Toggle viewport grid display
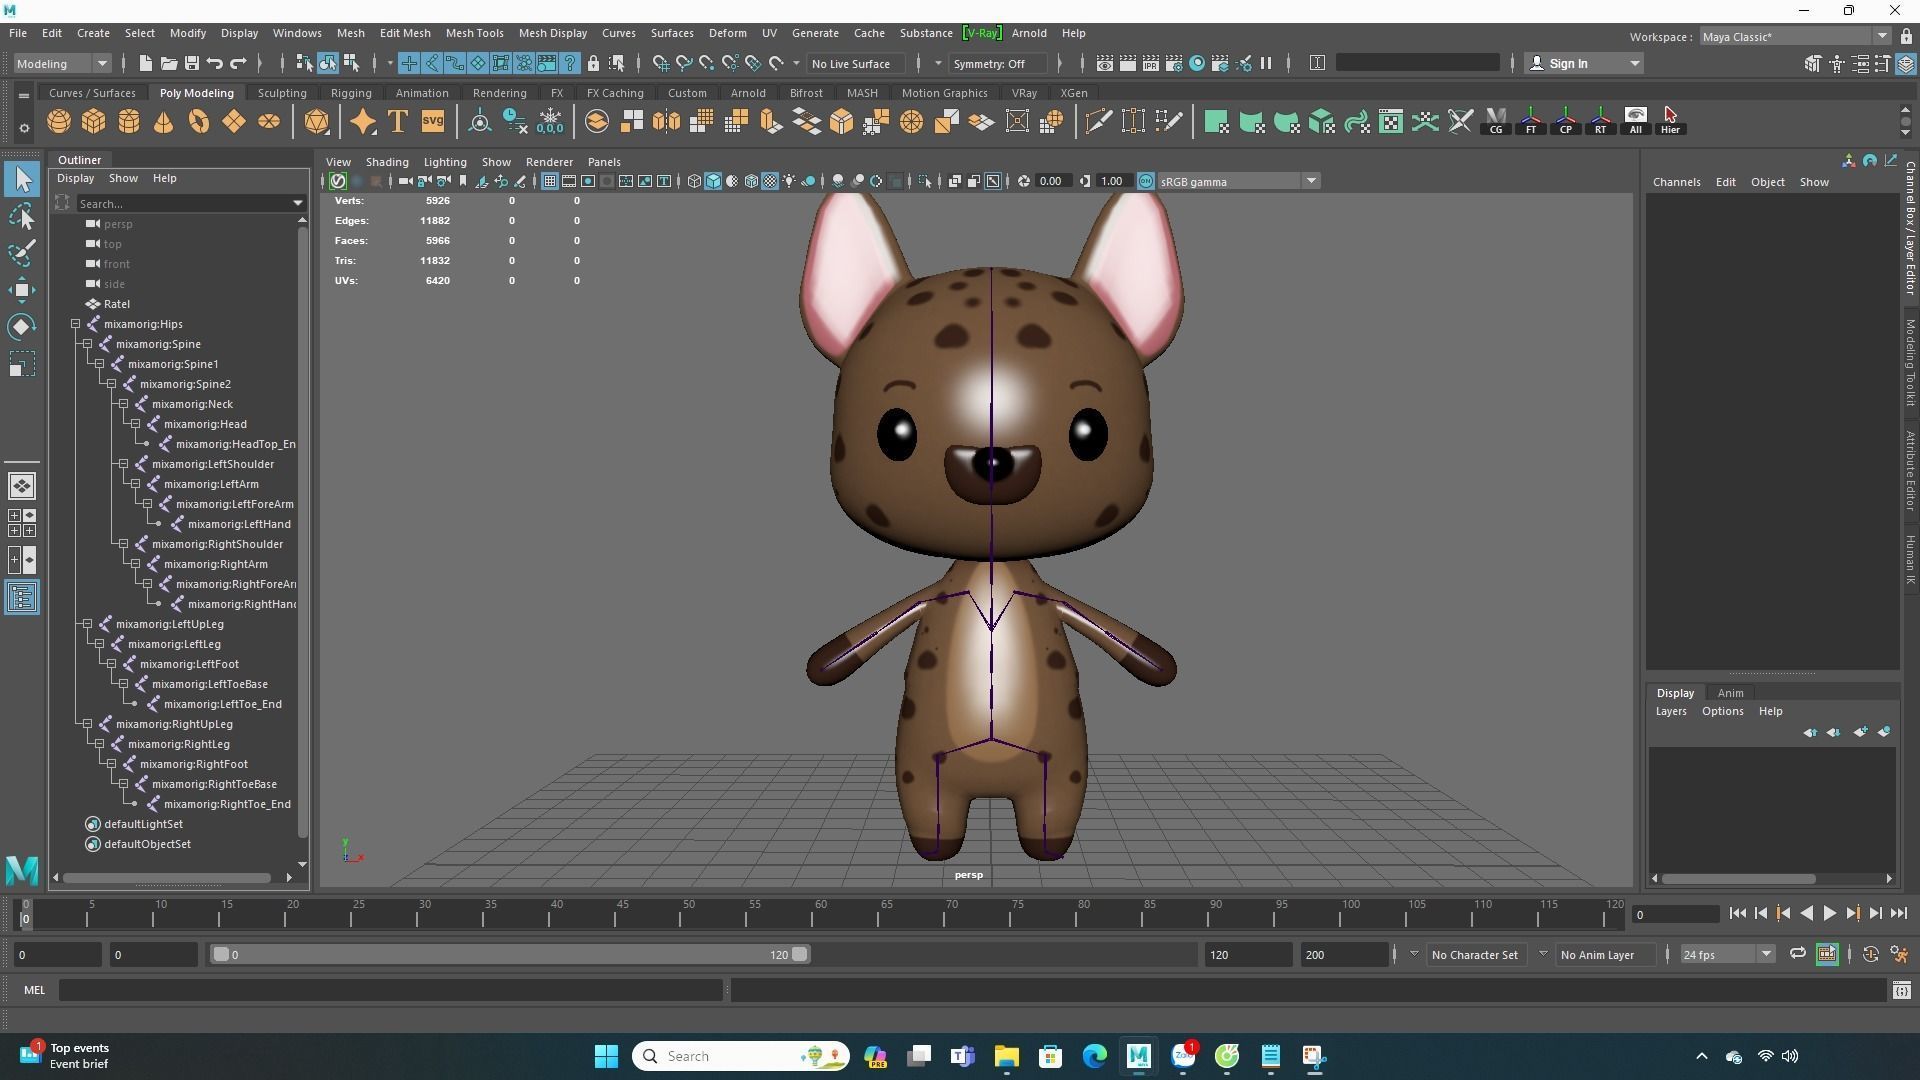 (549, 181)
